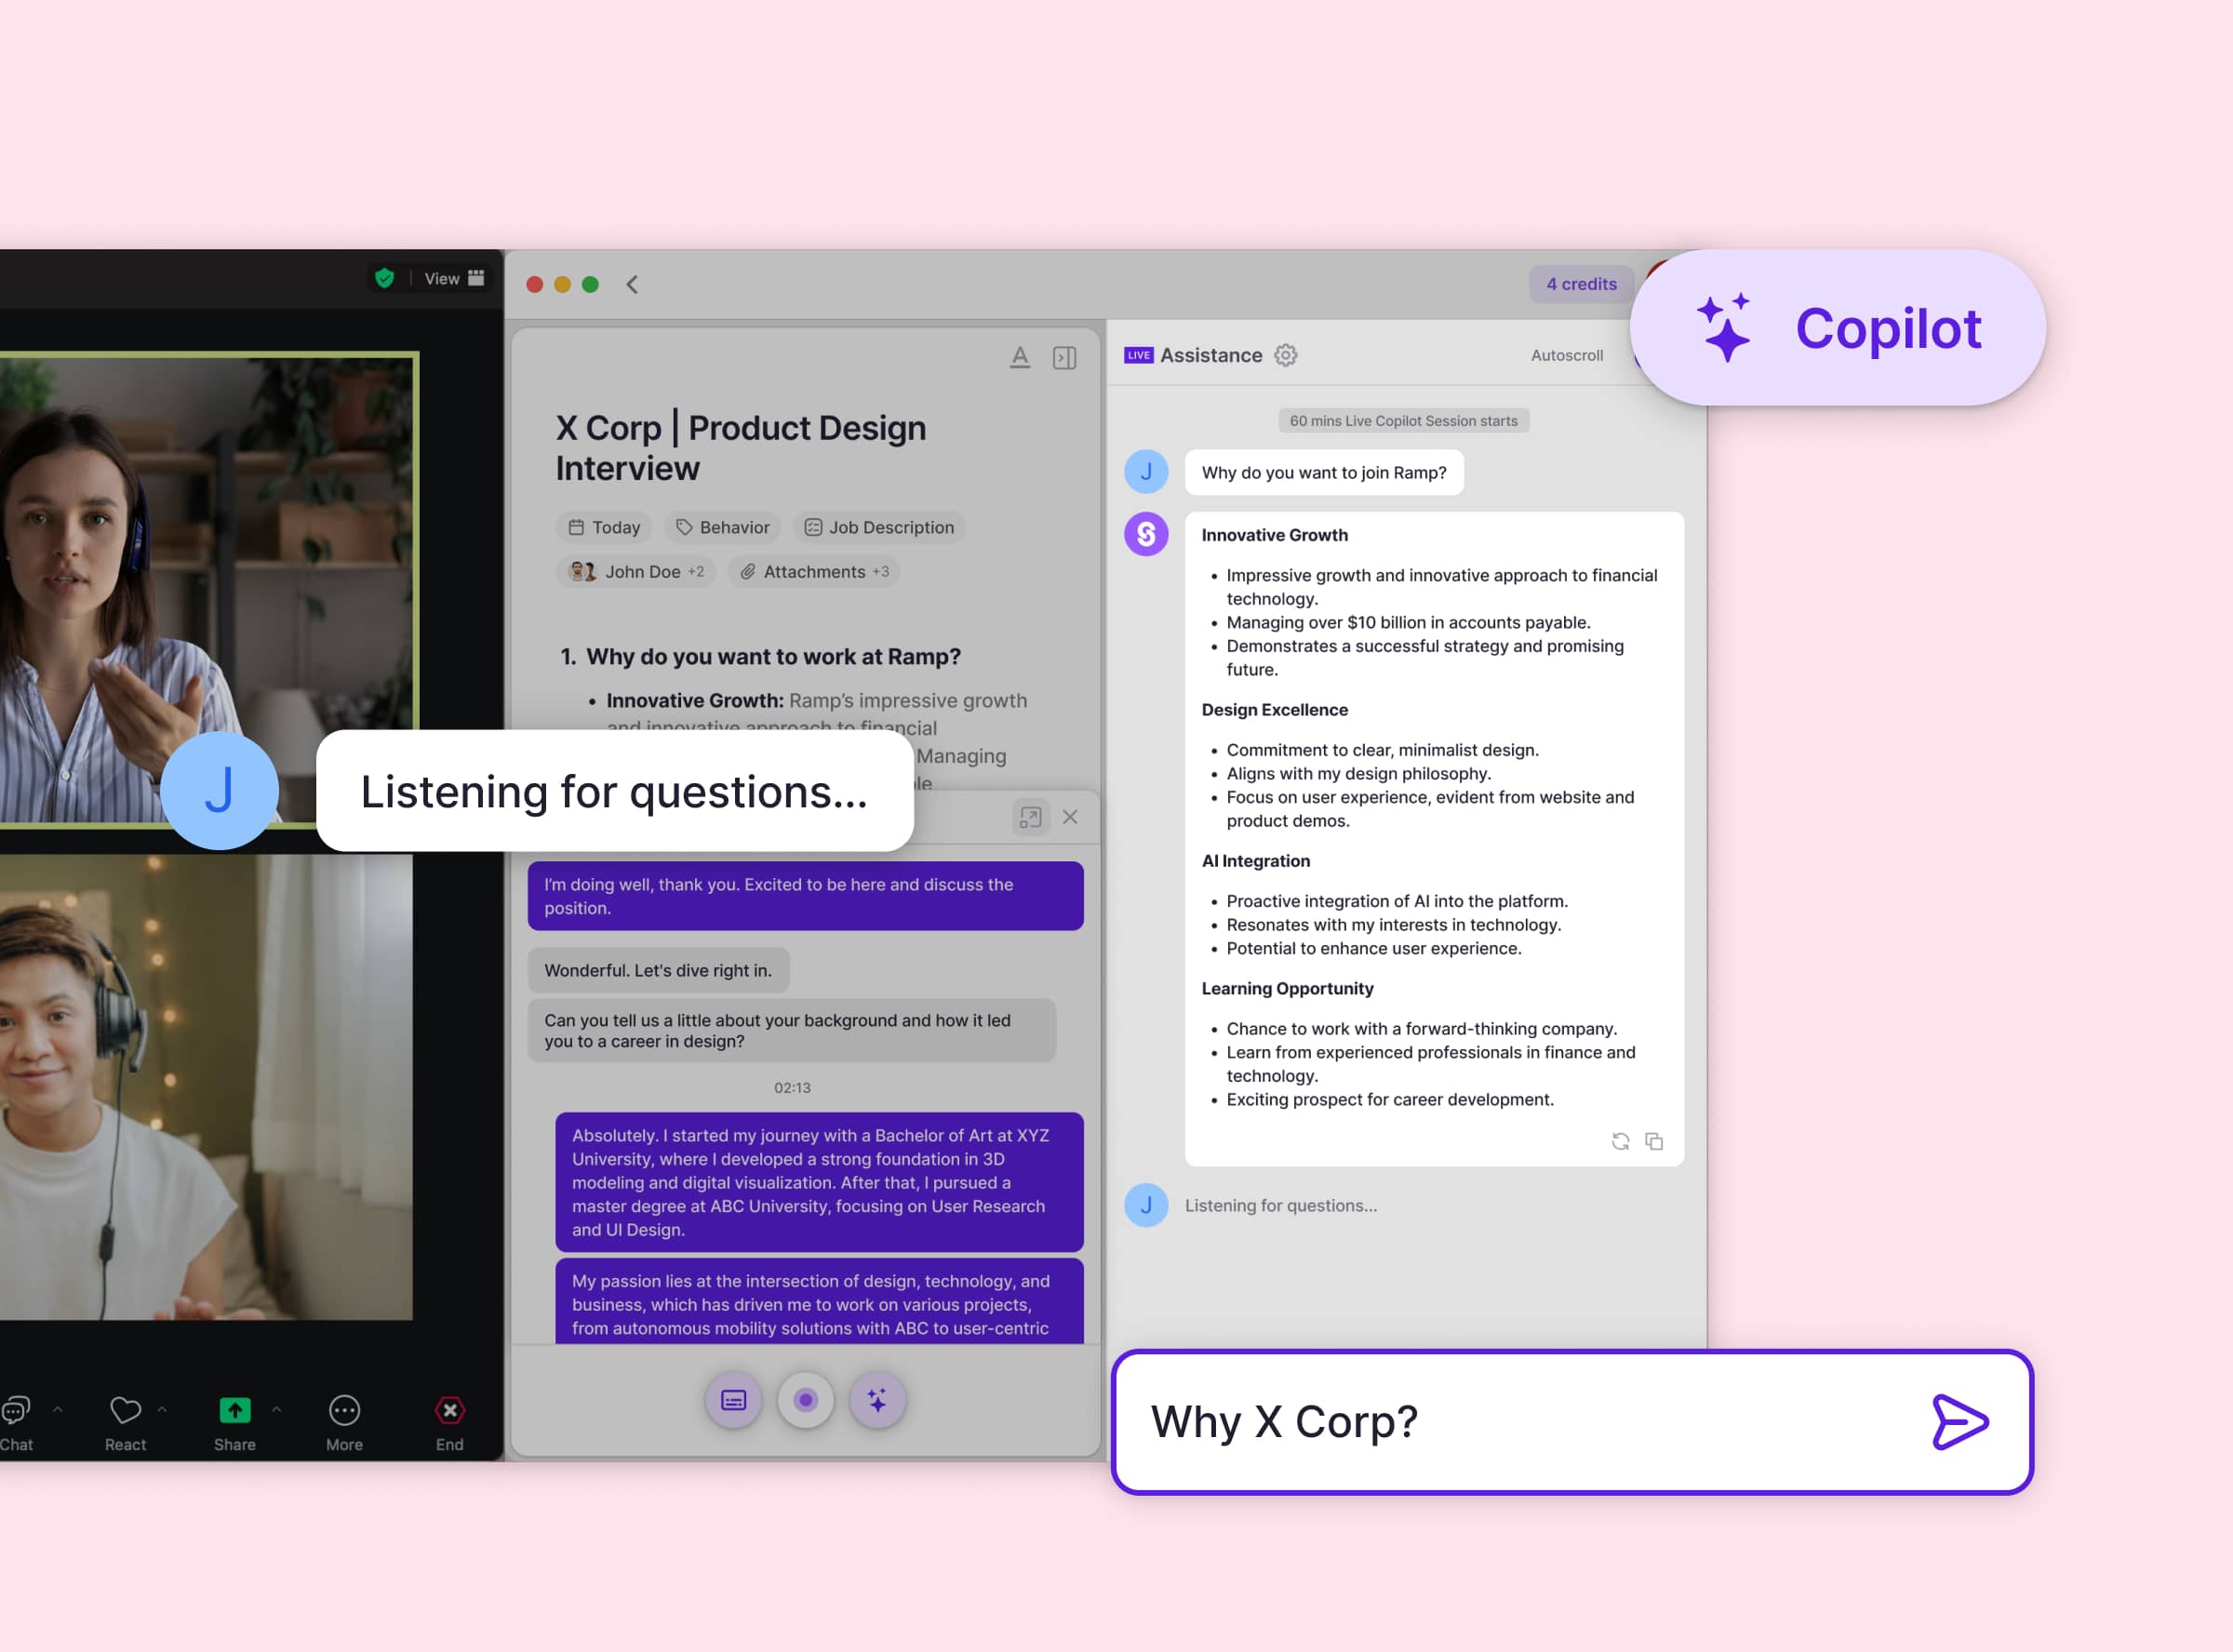The height and width of the screenshot is (1652, 2233).
Task: Open the Job Description tag
Action: (880, 527)
